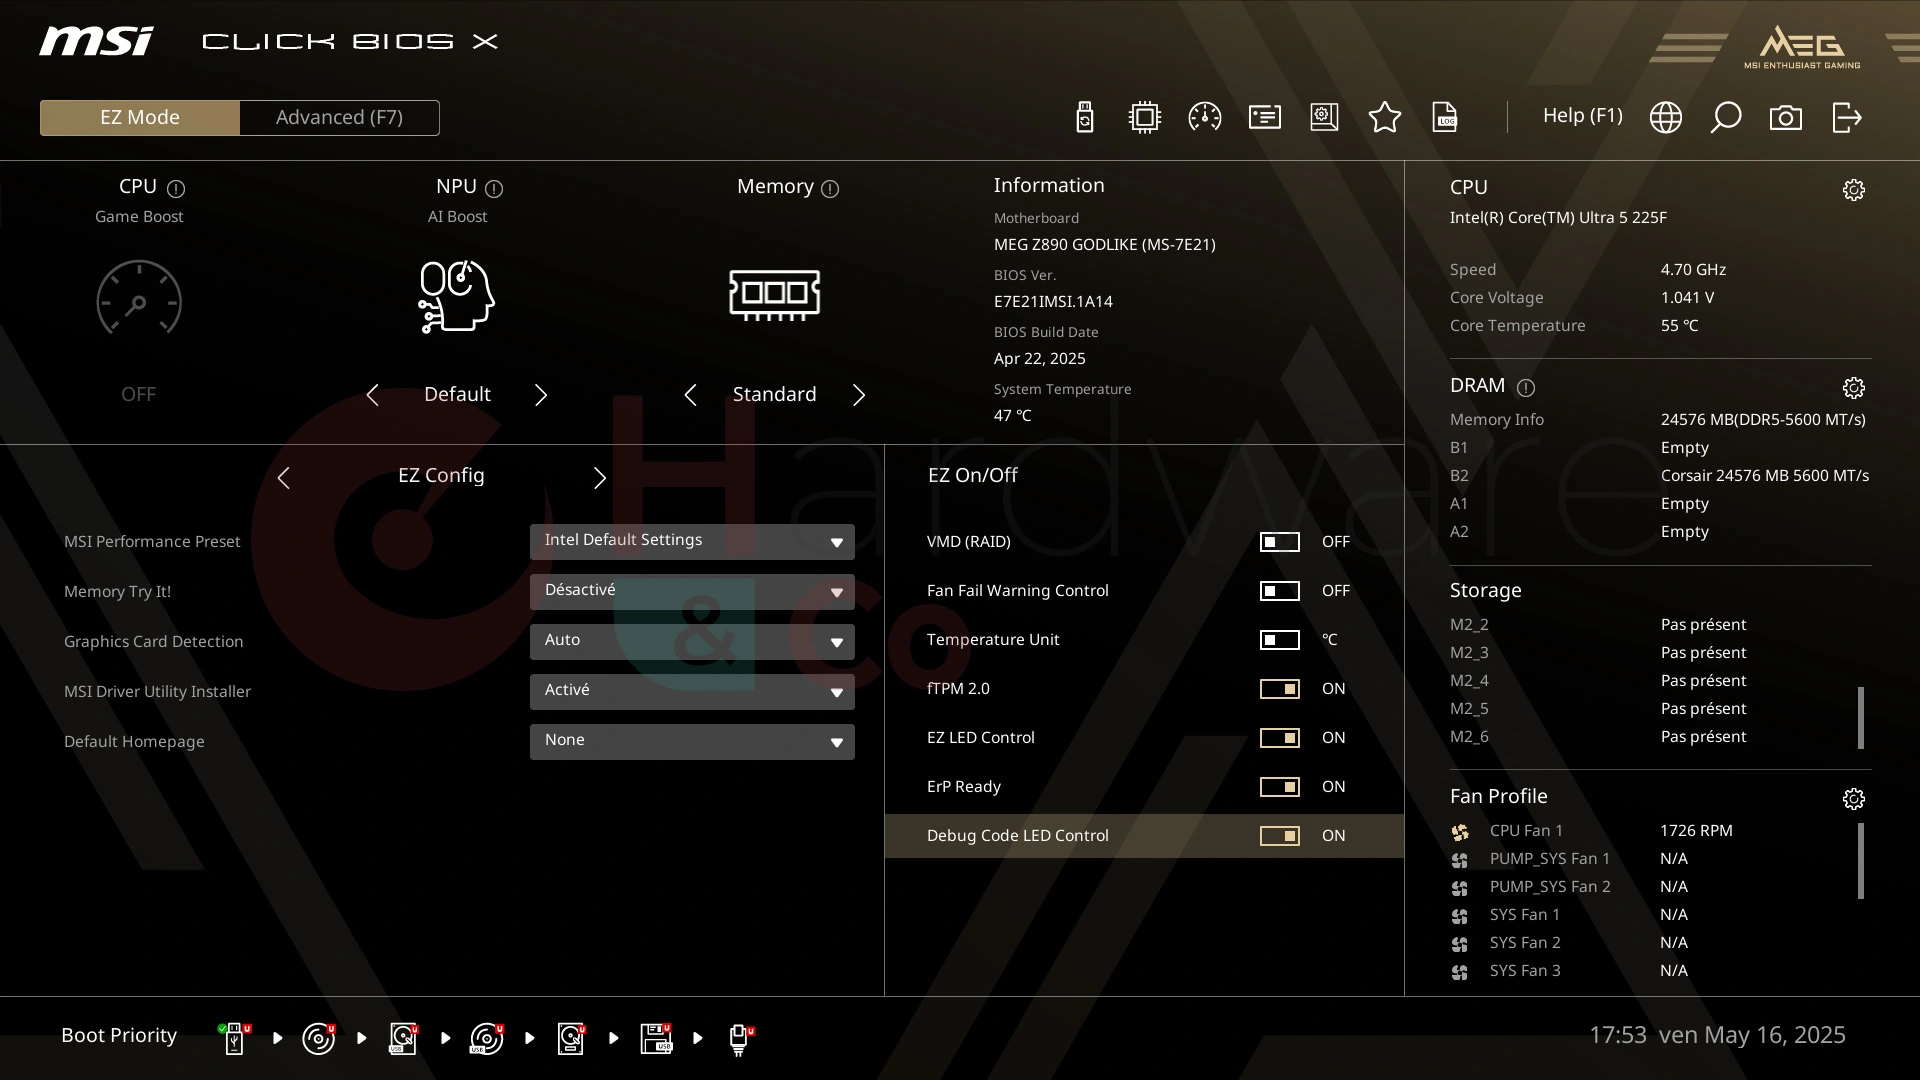Viewport: 1920px width, 1080px height.
Task: Open MSI Driver Utility Installer dropdown
Action: [x=692, y=692]
